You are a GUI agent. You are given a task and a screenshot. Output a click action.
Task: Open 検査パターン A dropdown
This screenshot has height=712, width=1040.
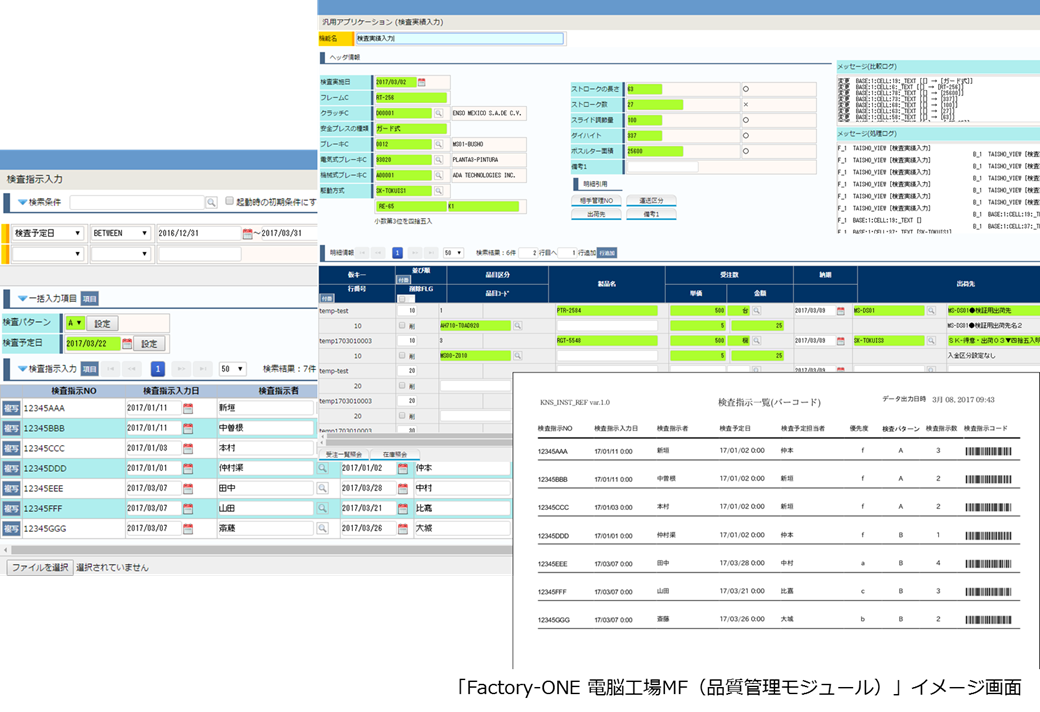point(75,323)
